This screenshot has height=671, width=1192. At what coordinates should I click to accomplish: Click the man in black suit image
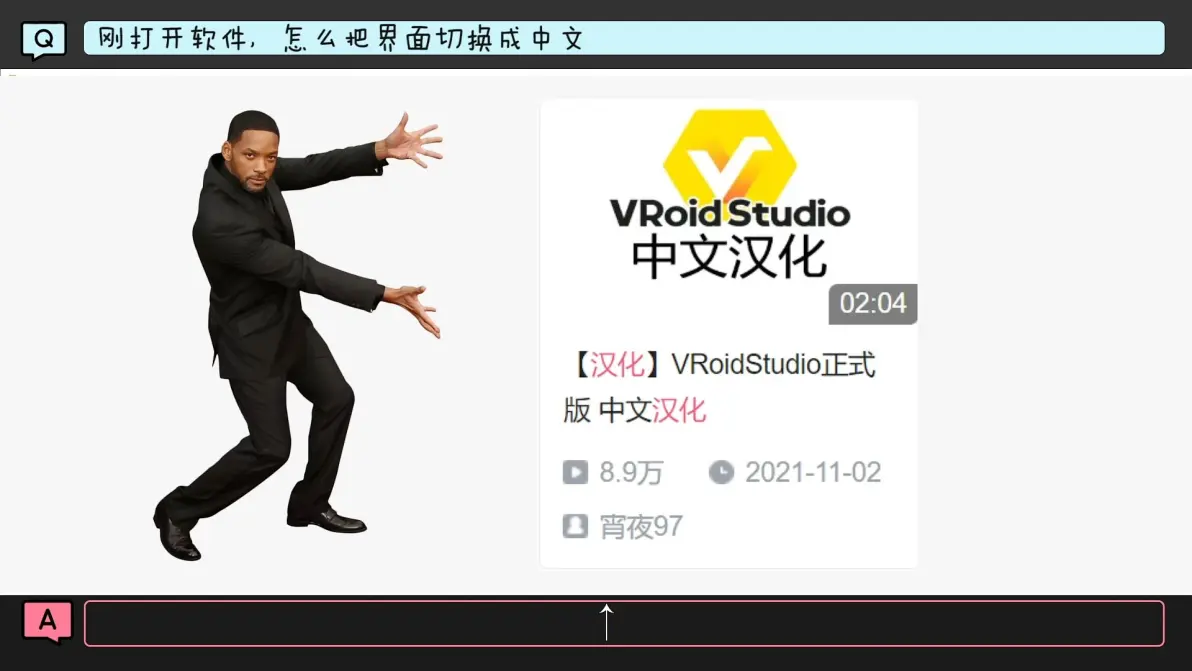(x=298, y=334)
